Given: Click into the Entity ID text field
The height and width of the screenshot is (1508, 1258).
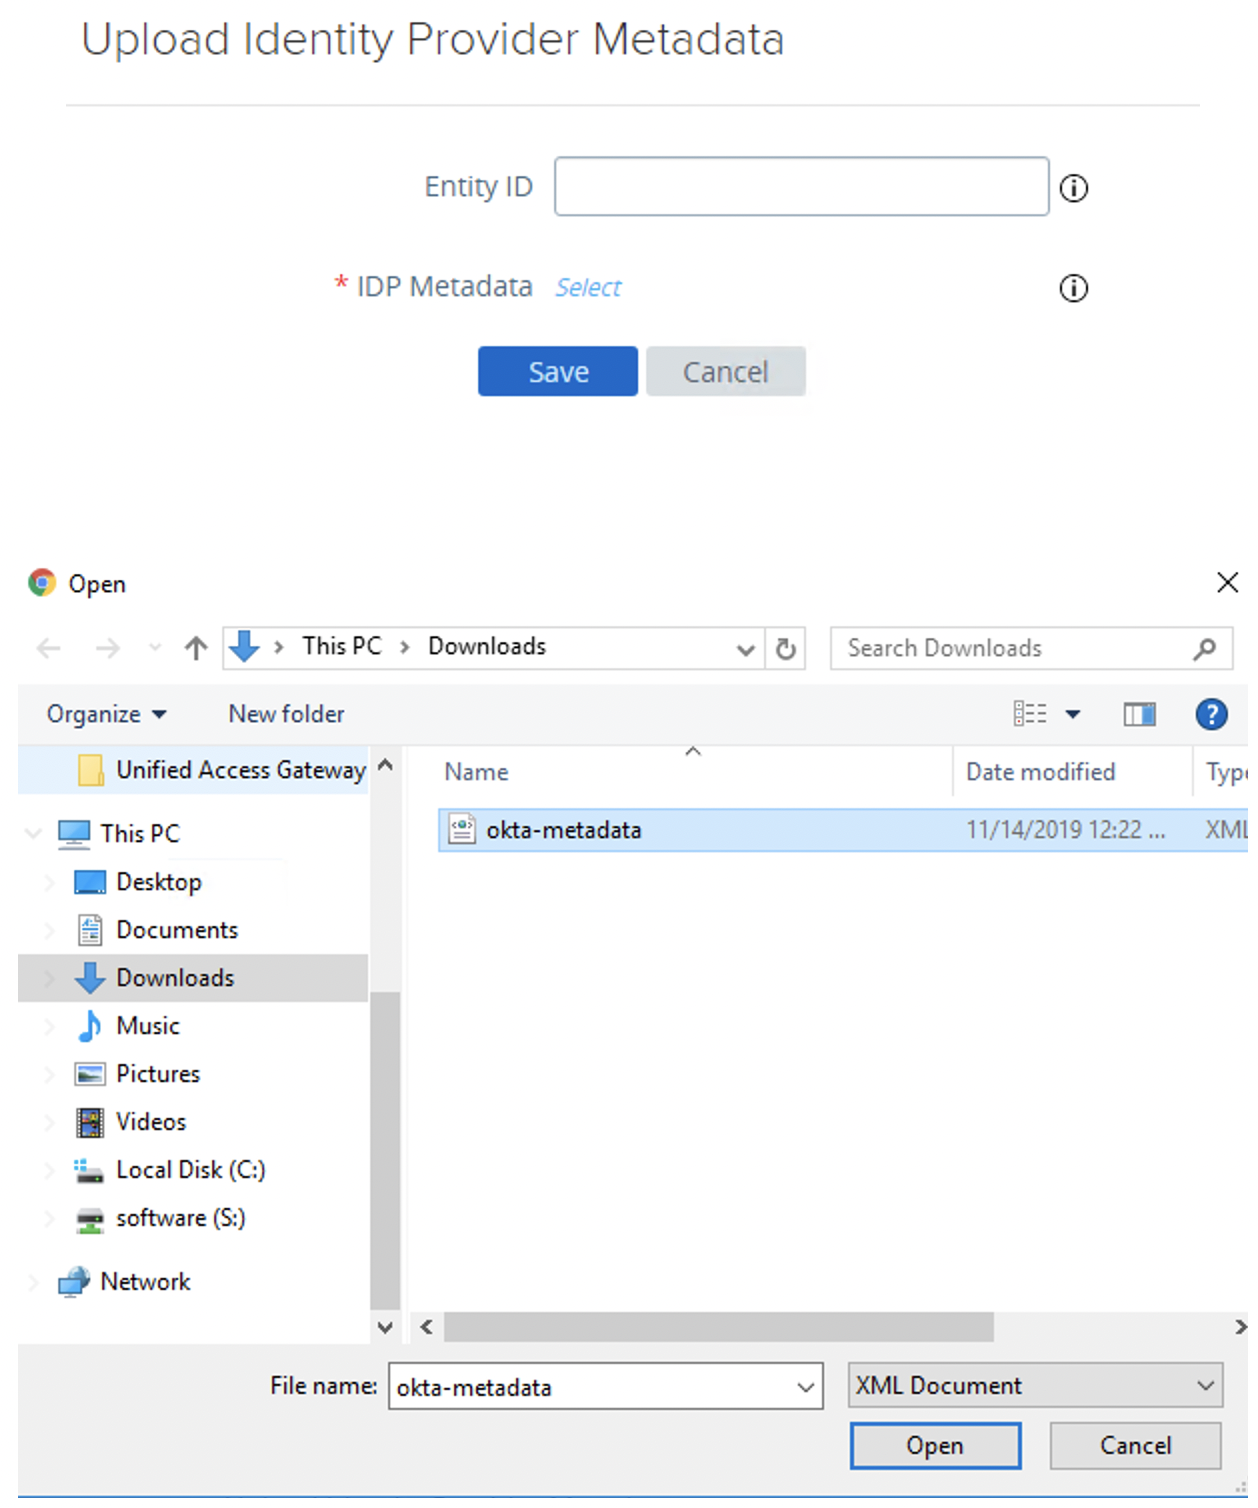Looking at the screenshot, I should coord(801,187).
